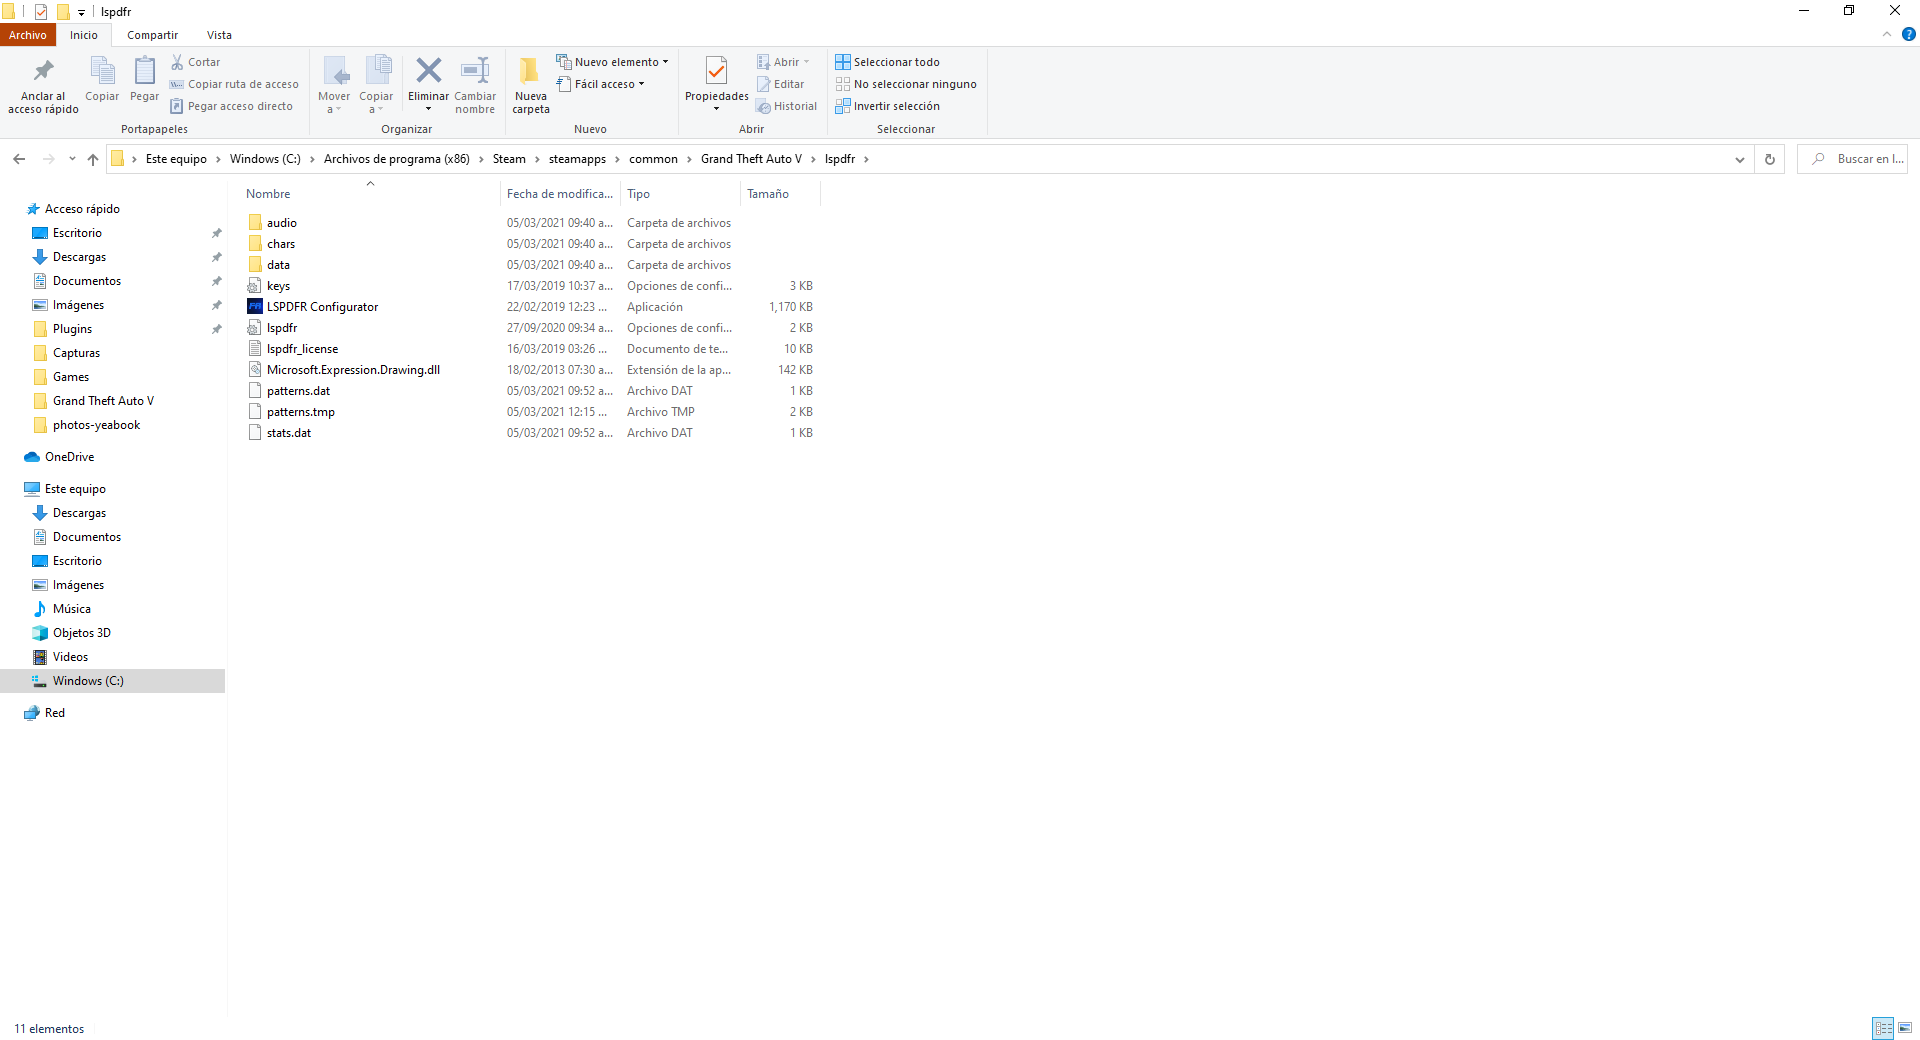Click the Copiar clipboard icon
The width and height of the screenshot is (1920, 1040).
[x=102, y=71]
